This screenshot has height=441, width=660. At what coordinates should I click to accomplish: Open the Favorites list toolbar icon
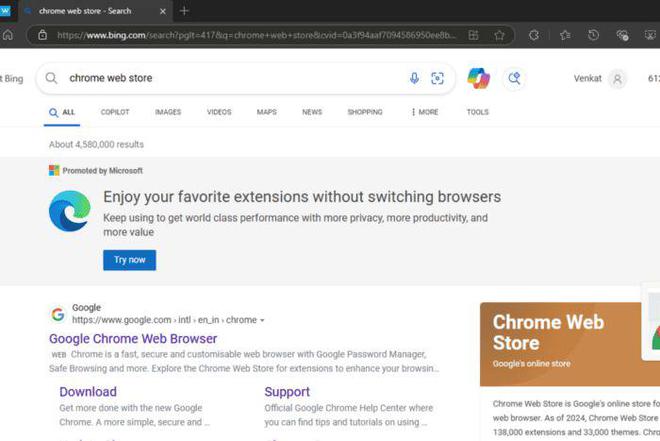[565, 35]
